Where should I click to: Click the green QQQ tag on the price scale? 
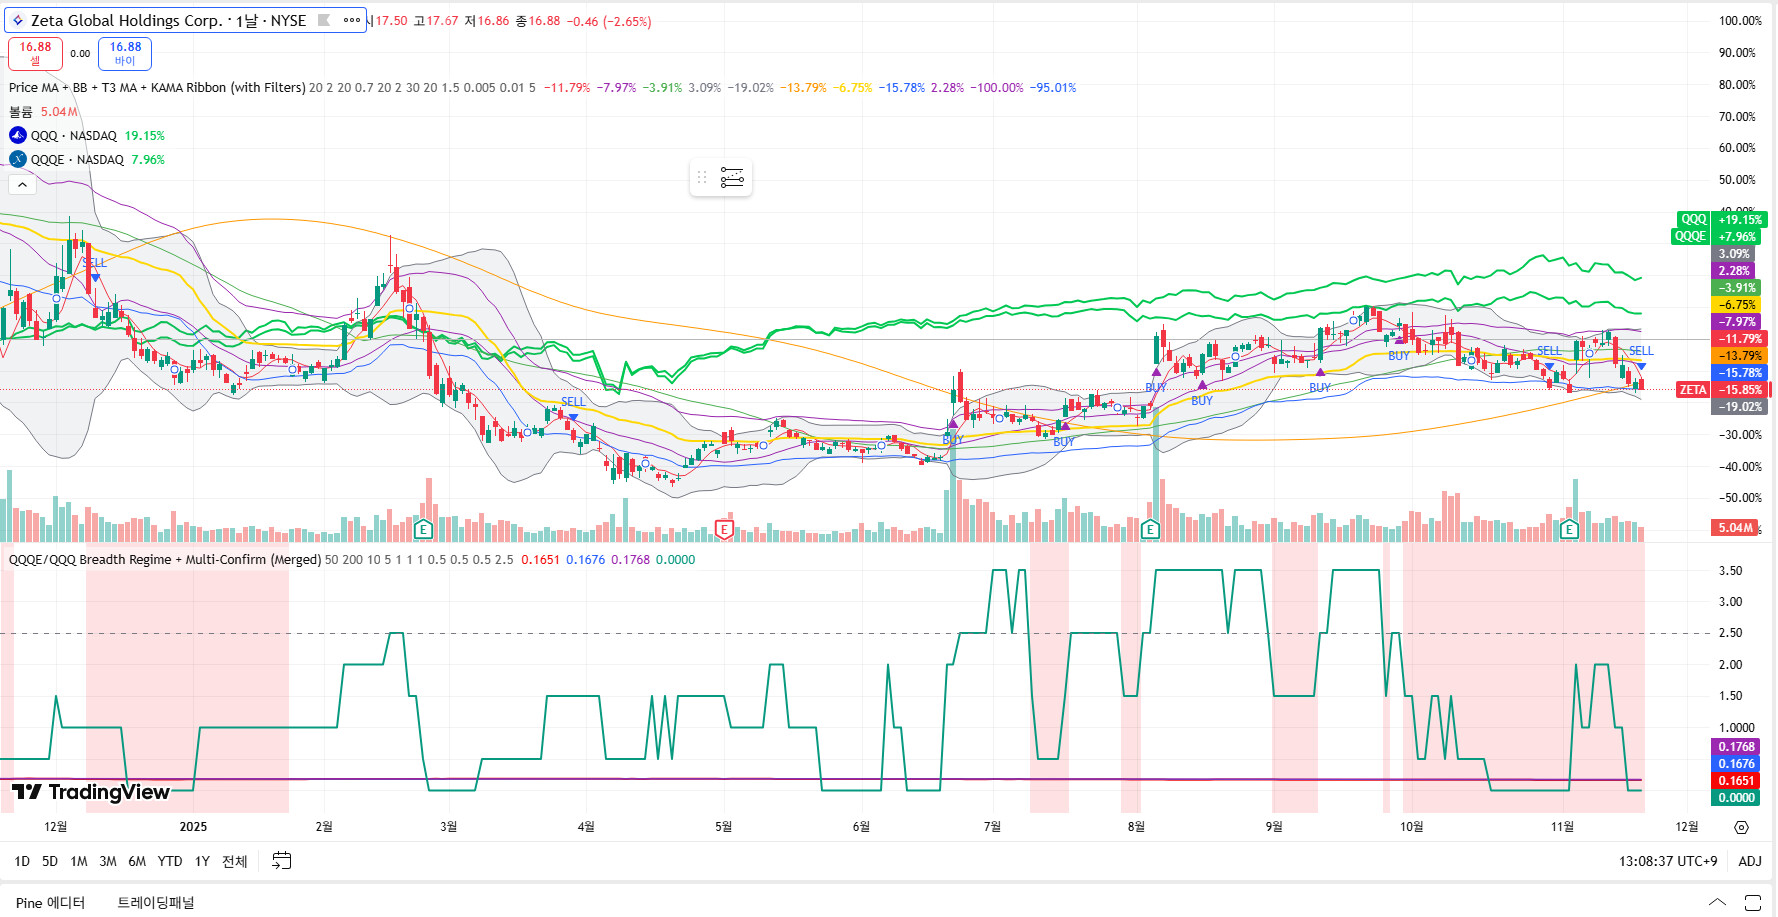pos(1693,219)
